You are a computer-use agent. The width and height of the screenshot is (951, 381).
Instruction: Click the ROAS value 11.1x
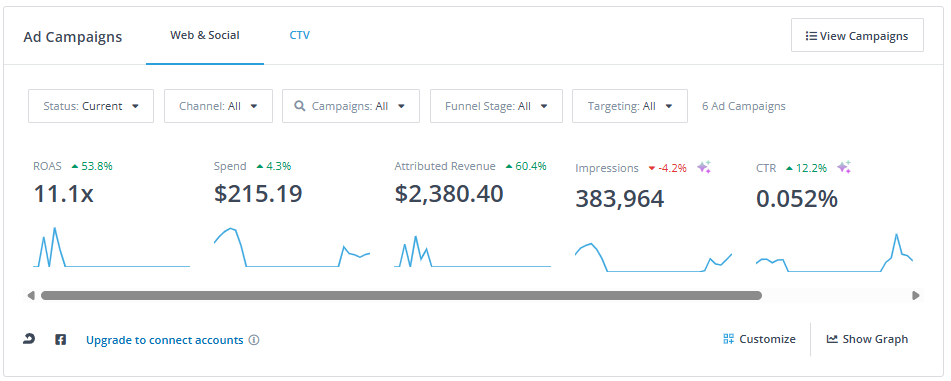point(63,194)
